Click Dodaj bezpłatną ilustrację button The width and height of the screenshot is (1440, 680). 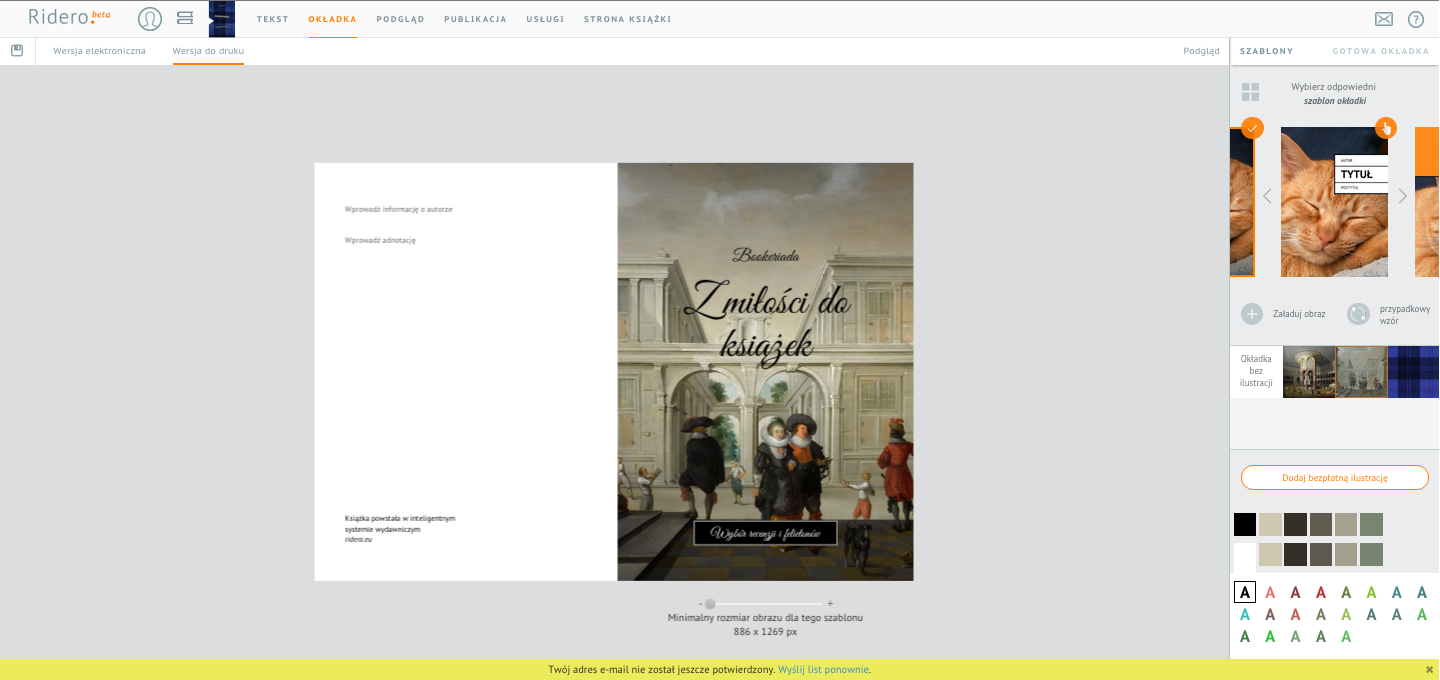(x=1335, y=478)
